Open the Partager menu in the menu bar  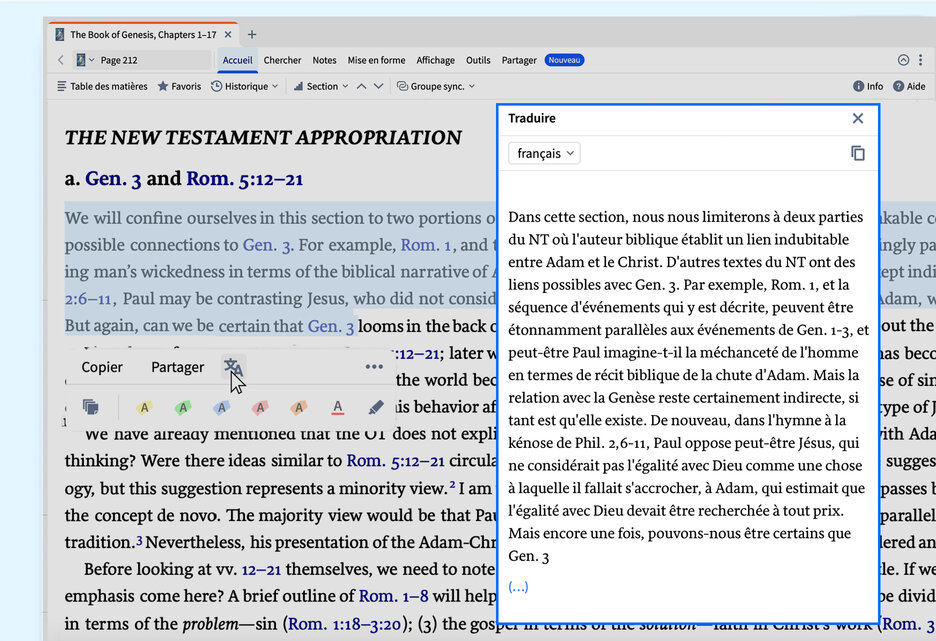click(x=519, y=60)
